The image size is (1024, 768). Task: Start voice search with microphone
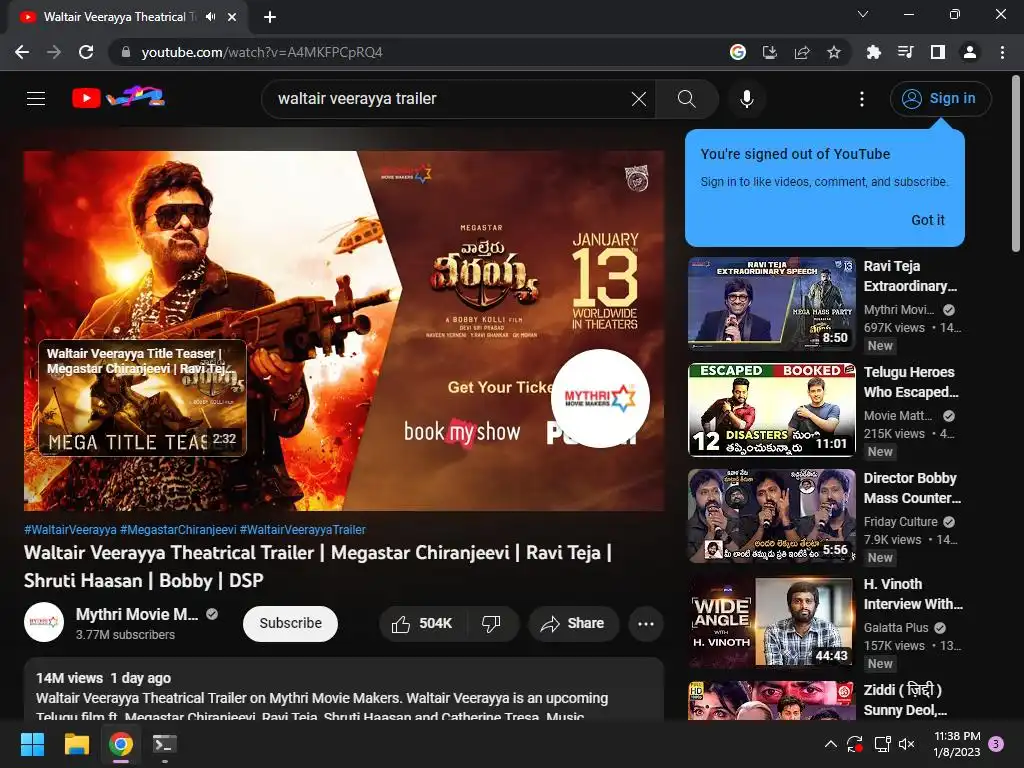click(746, 99)
